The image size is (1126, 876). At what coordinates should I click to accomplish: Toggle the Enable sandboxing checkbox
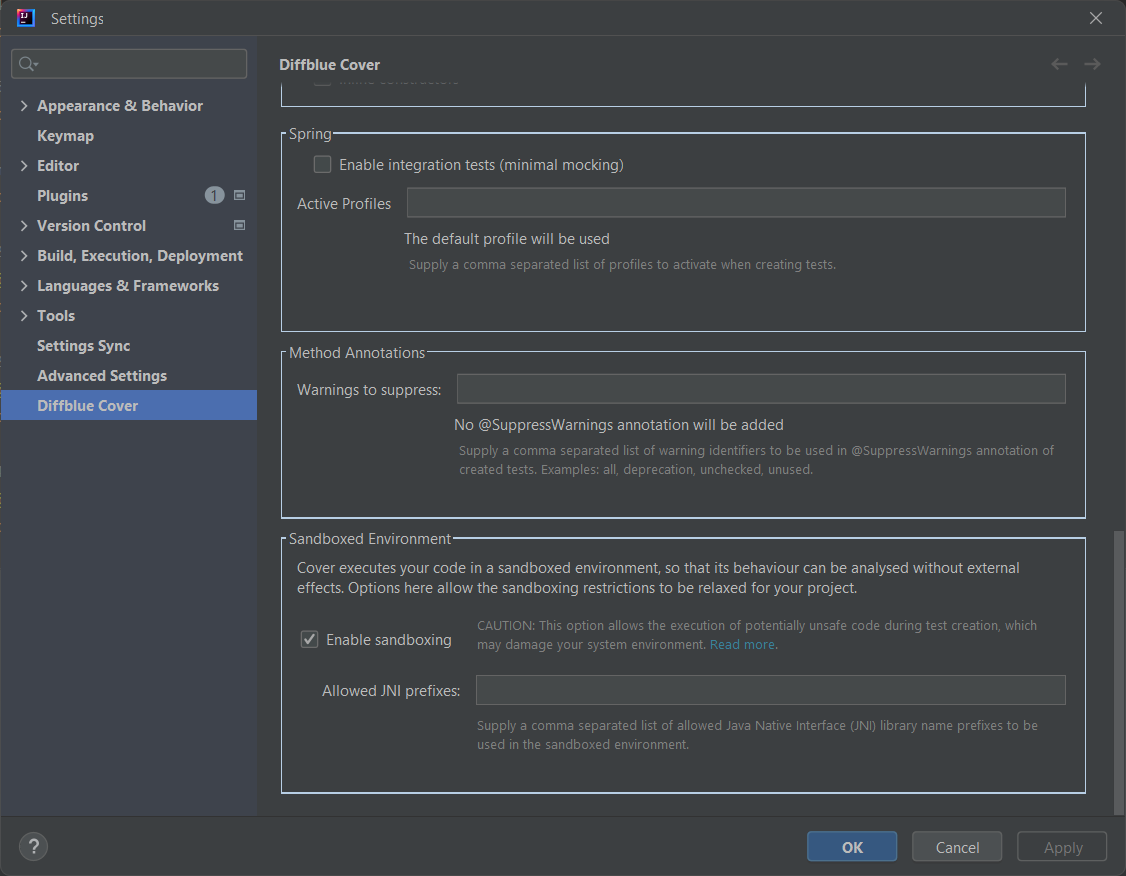point(310,639)
